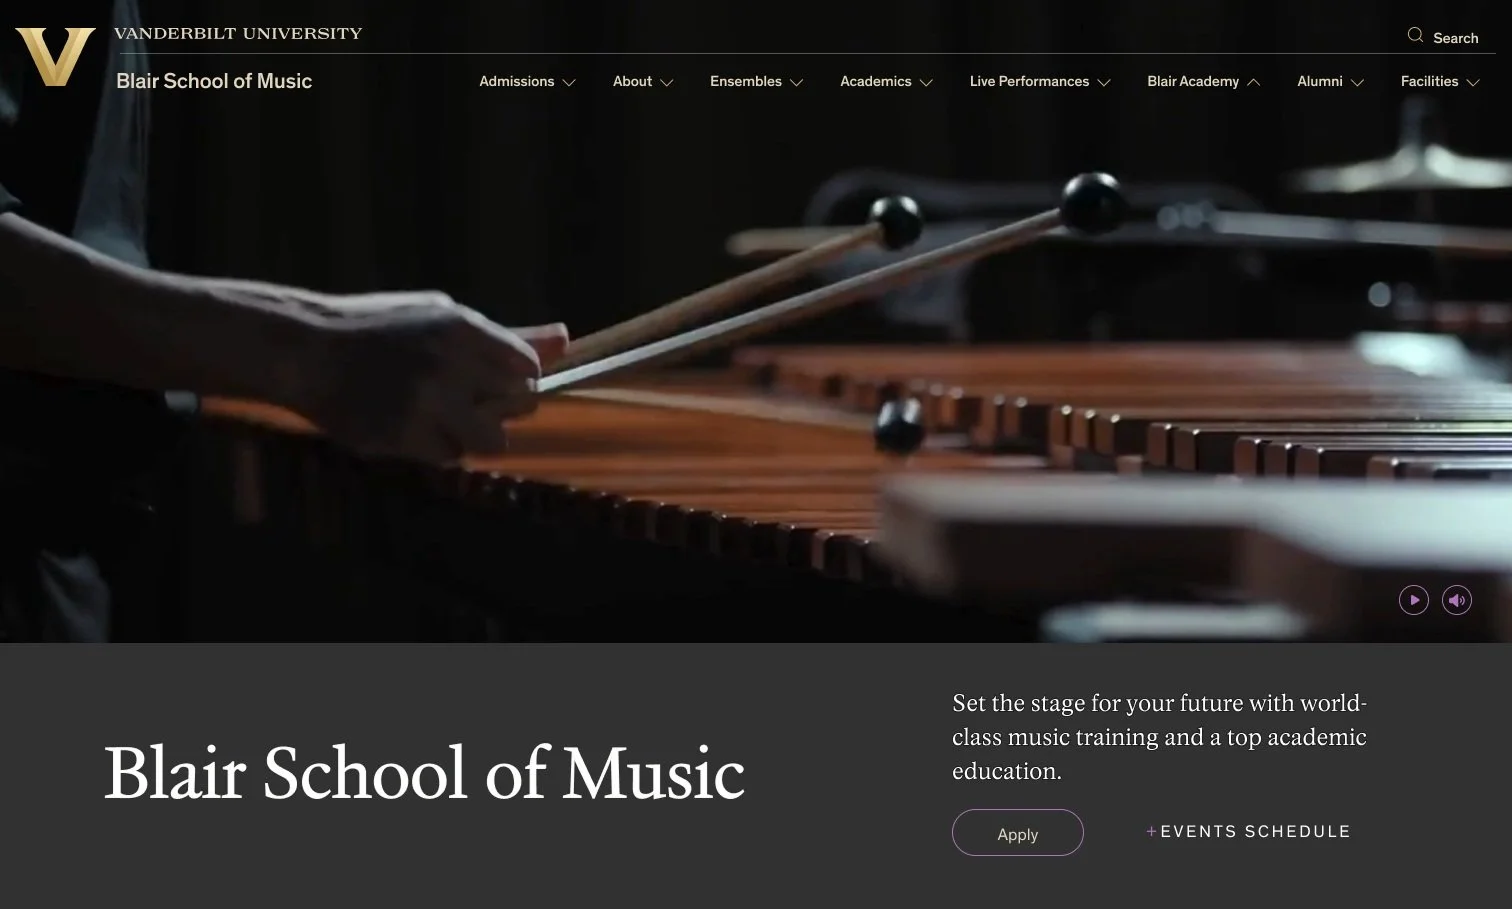
Task: Expand the Admissions menu chevron
Action: 569,83
